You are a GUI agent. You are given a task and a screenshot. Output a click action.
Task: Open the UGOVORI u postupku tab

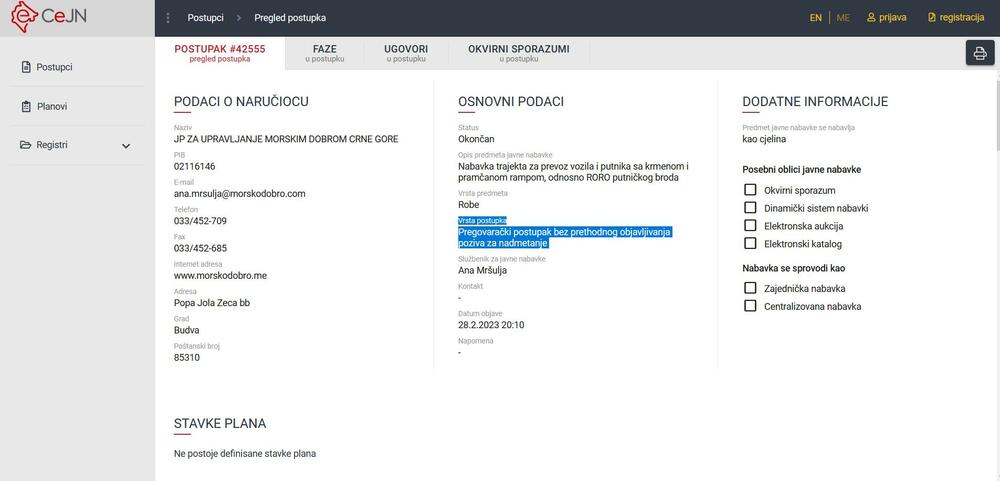point(407,53)
